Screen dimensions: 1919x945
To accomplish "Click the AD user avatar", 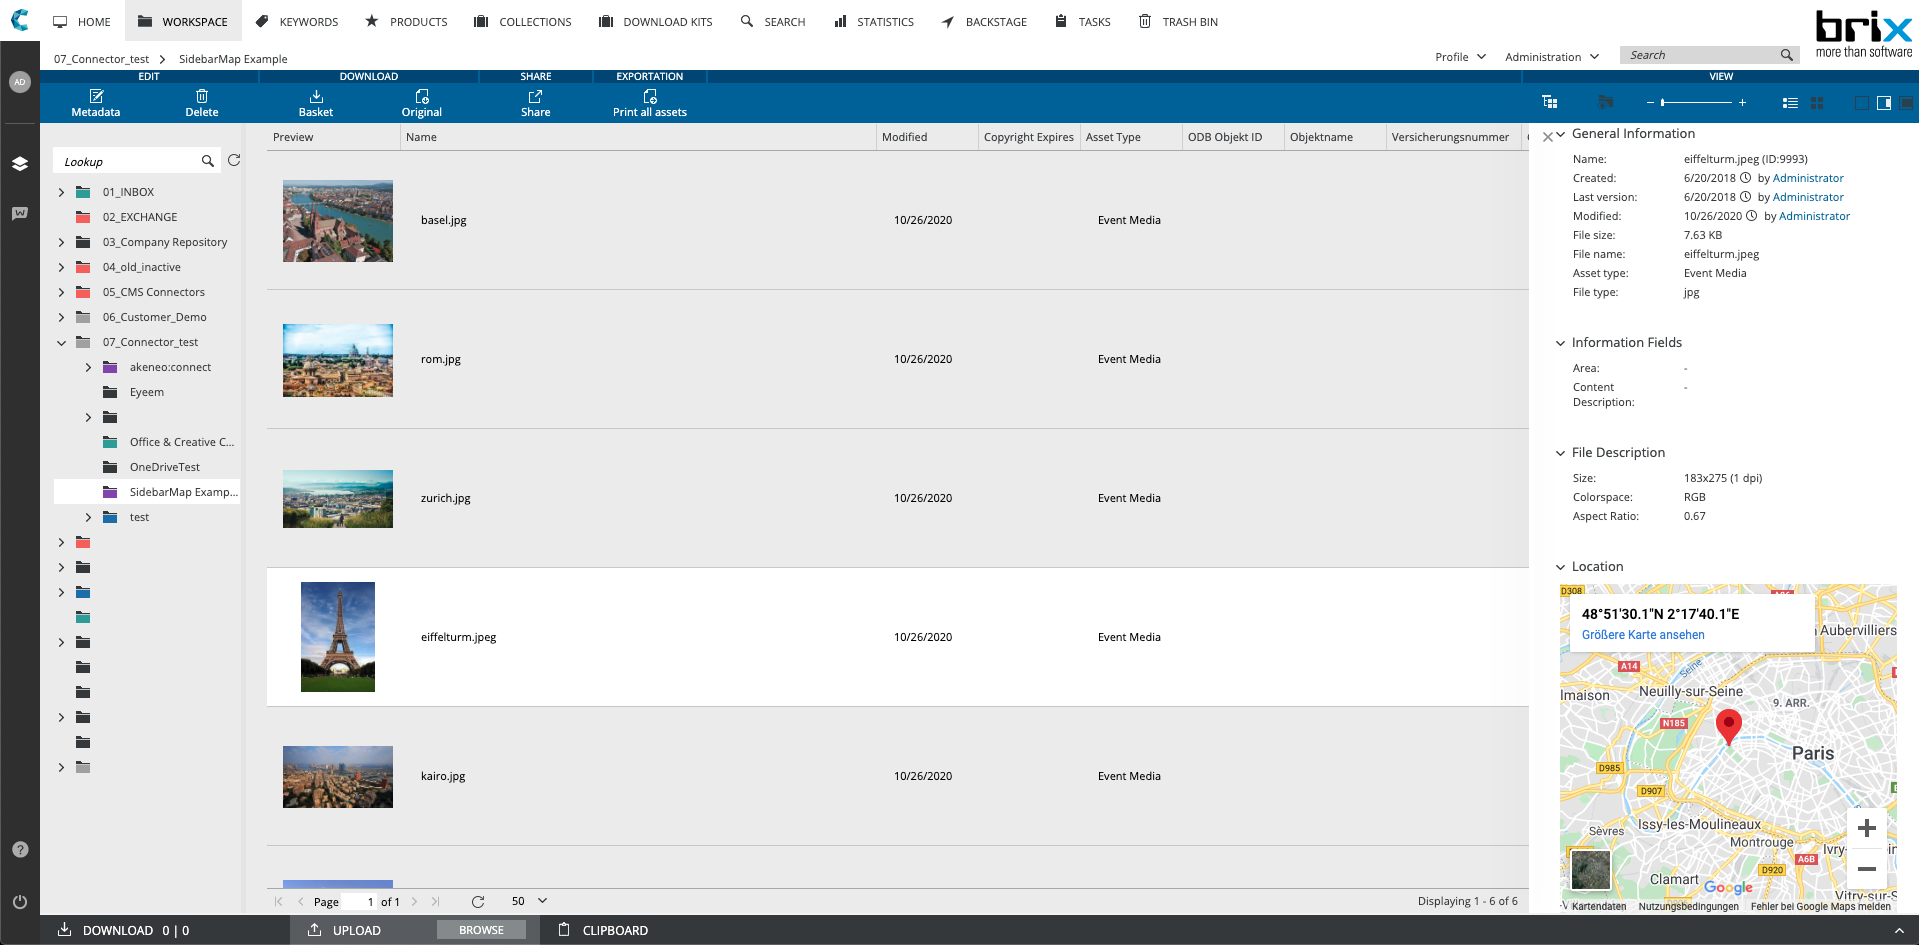I will coord(20,82).
